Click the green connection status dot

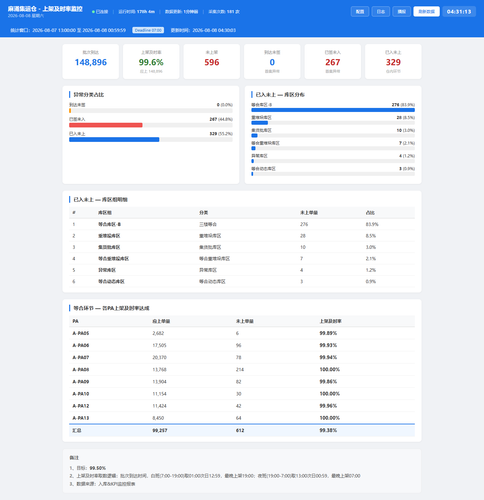pos(93,12)
